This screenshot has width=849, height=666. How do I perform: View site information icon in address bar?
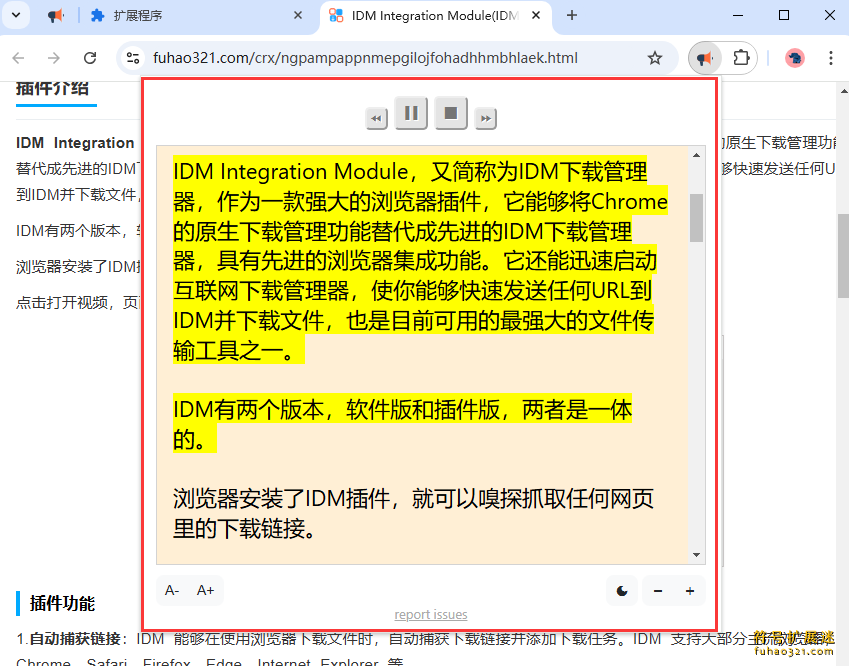tap(133, 58)
